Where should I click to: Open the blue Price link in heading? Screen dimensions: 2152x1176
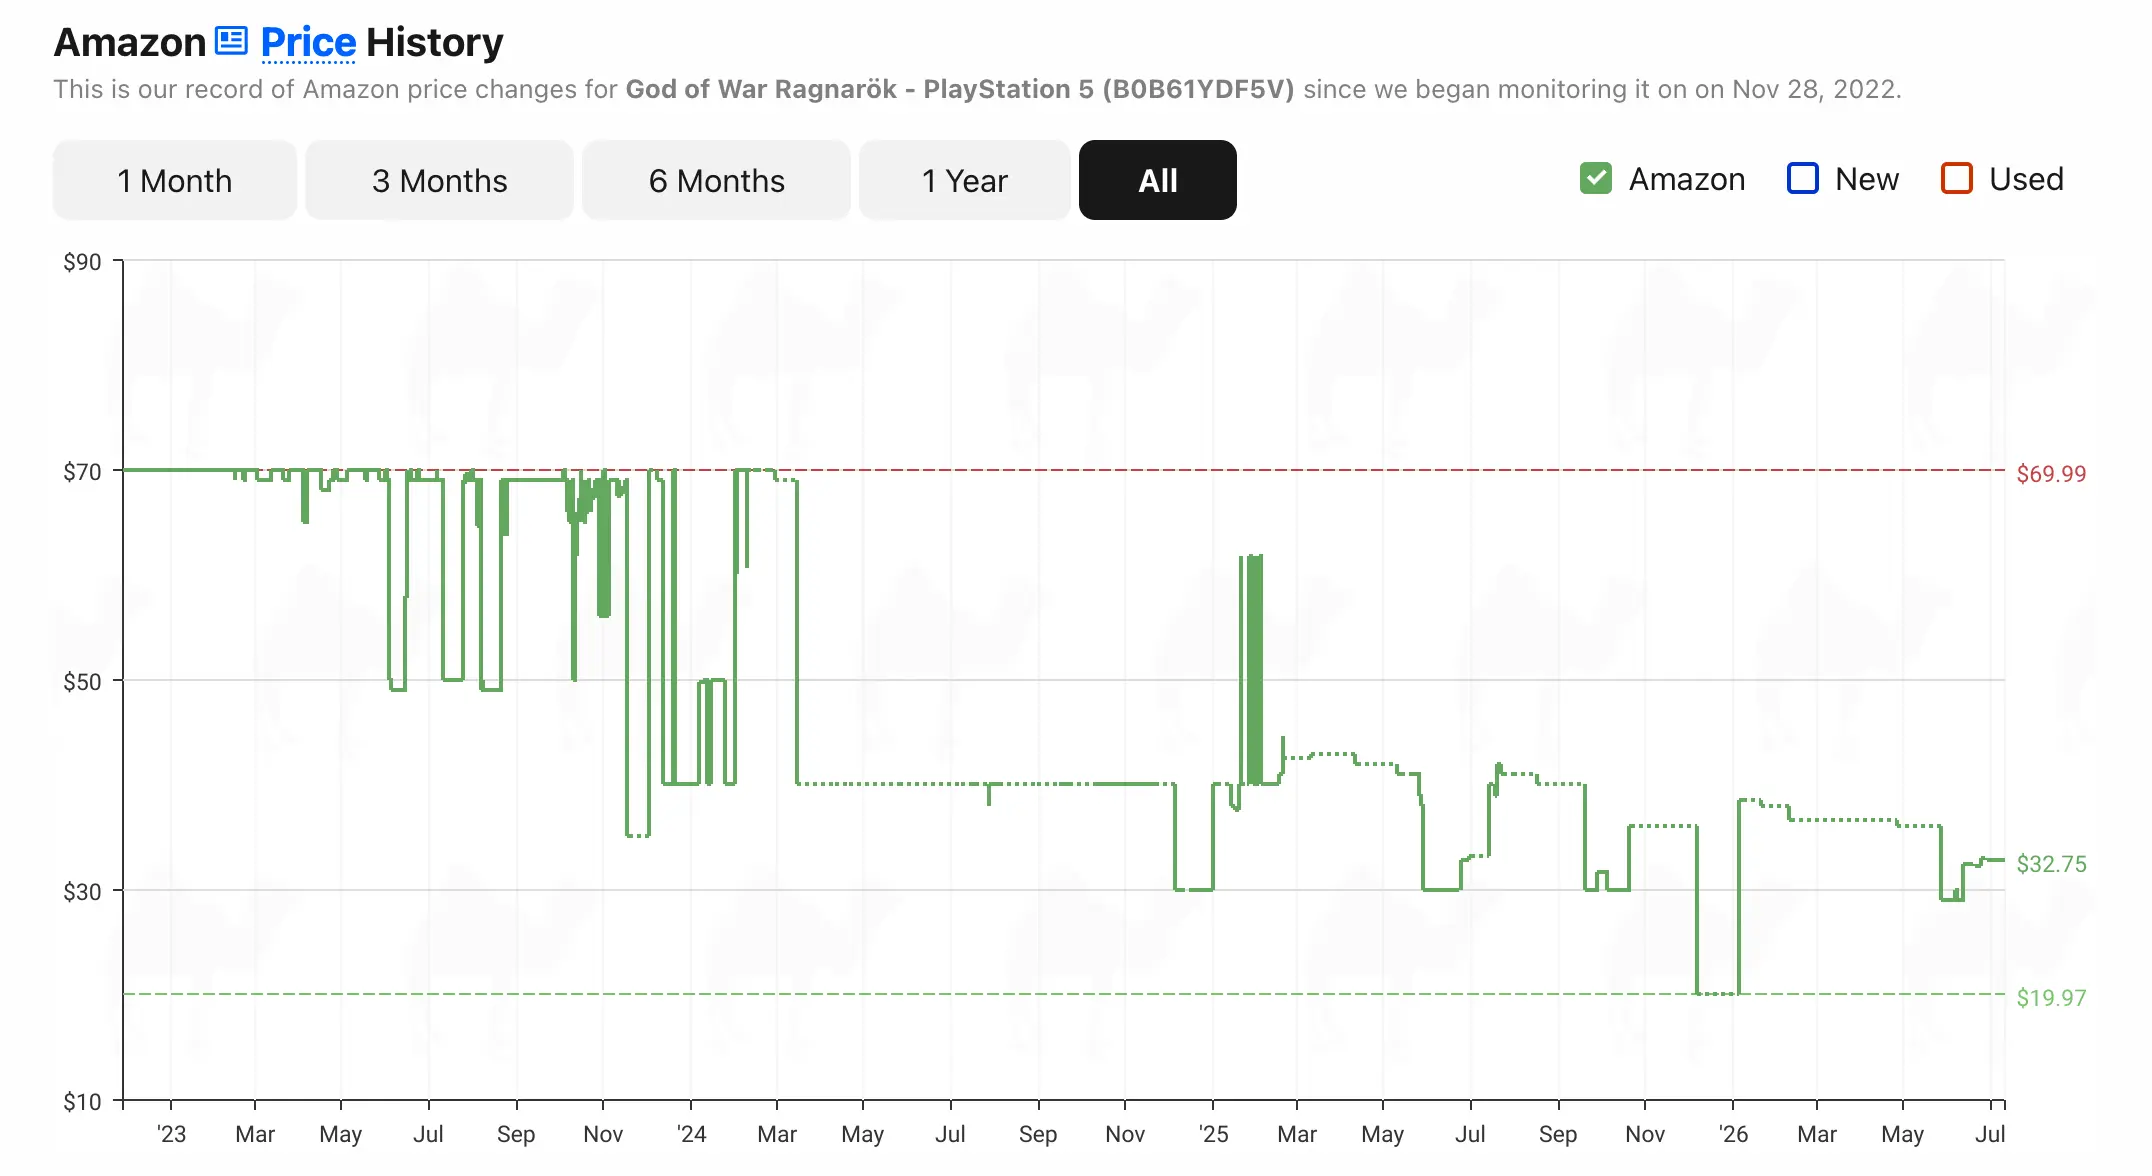click(x=308, y=42)
